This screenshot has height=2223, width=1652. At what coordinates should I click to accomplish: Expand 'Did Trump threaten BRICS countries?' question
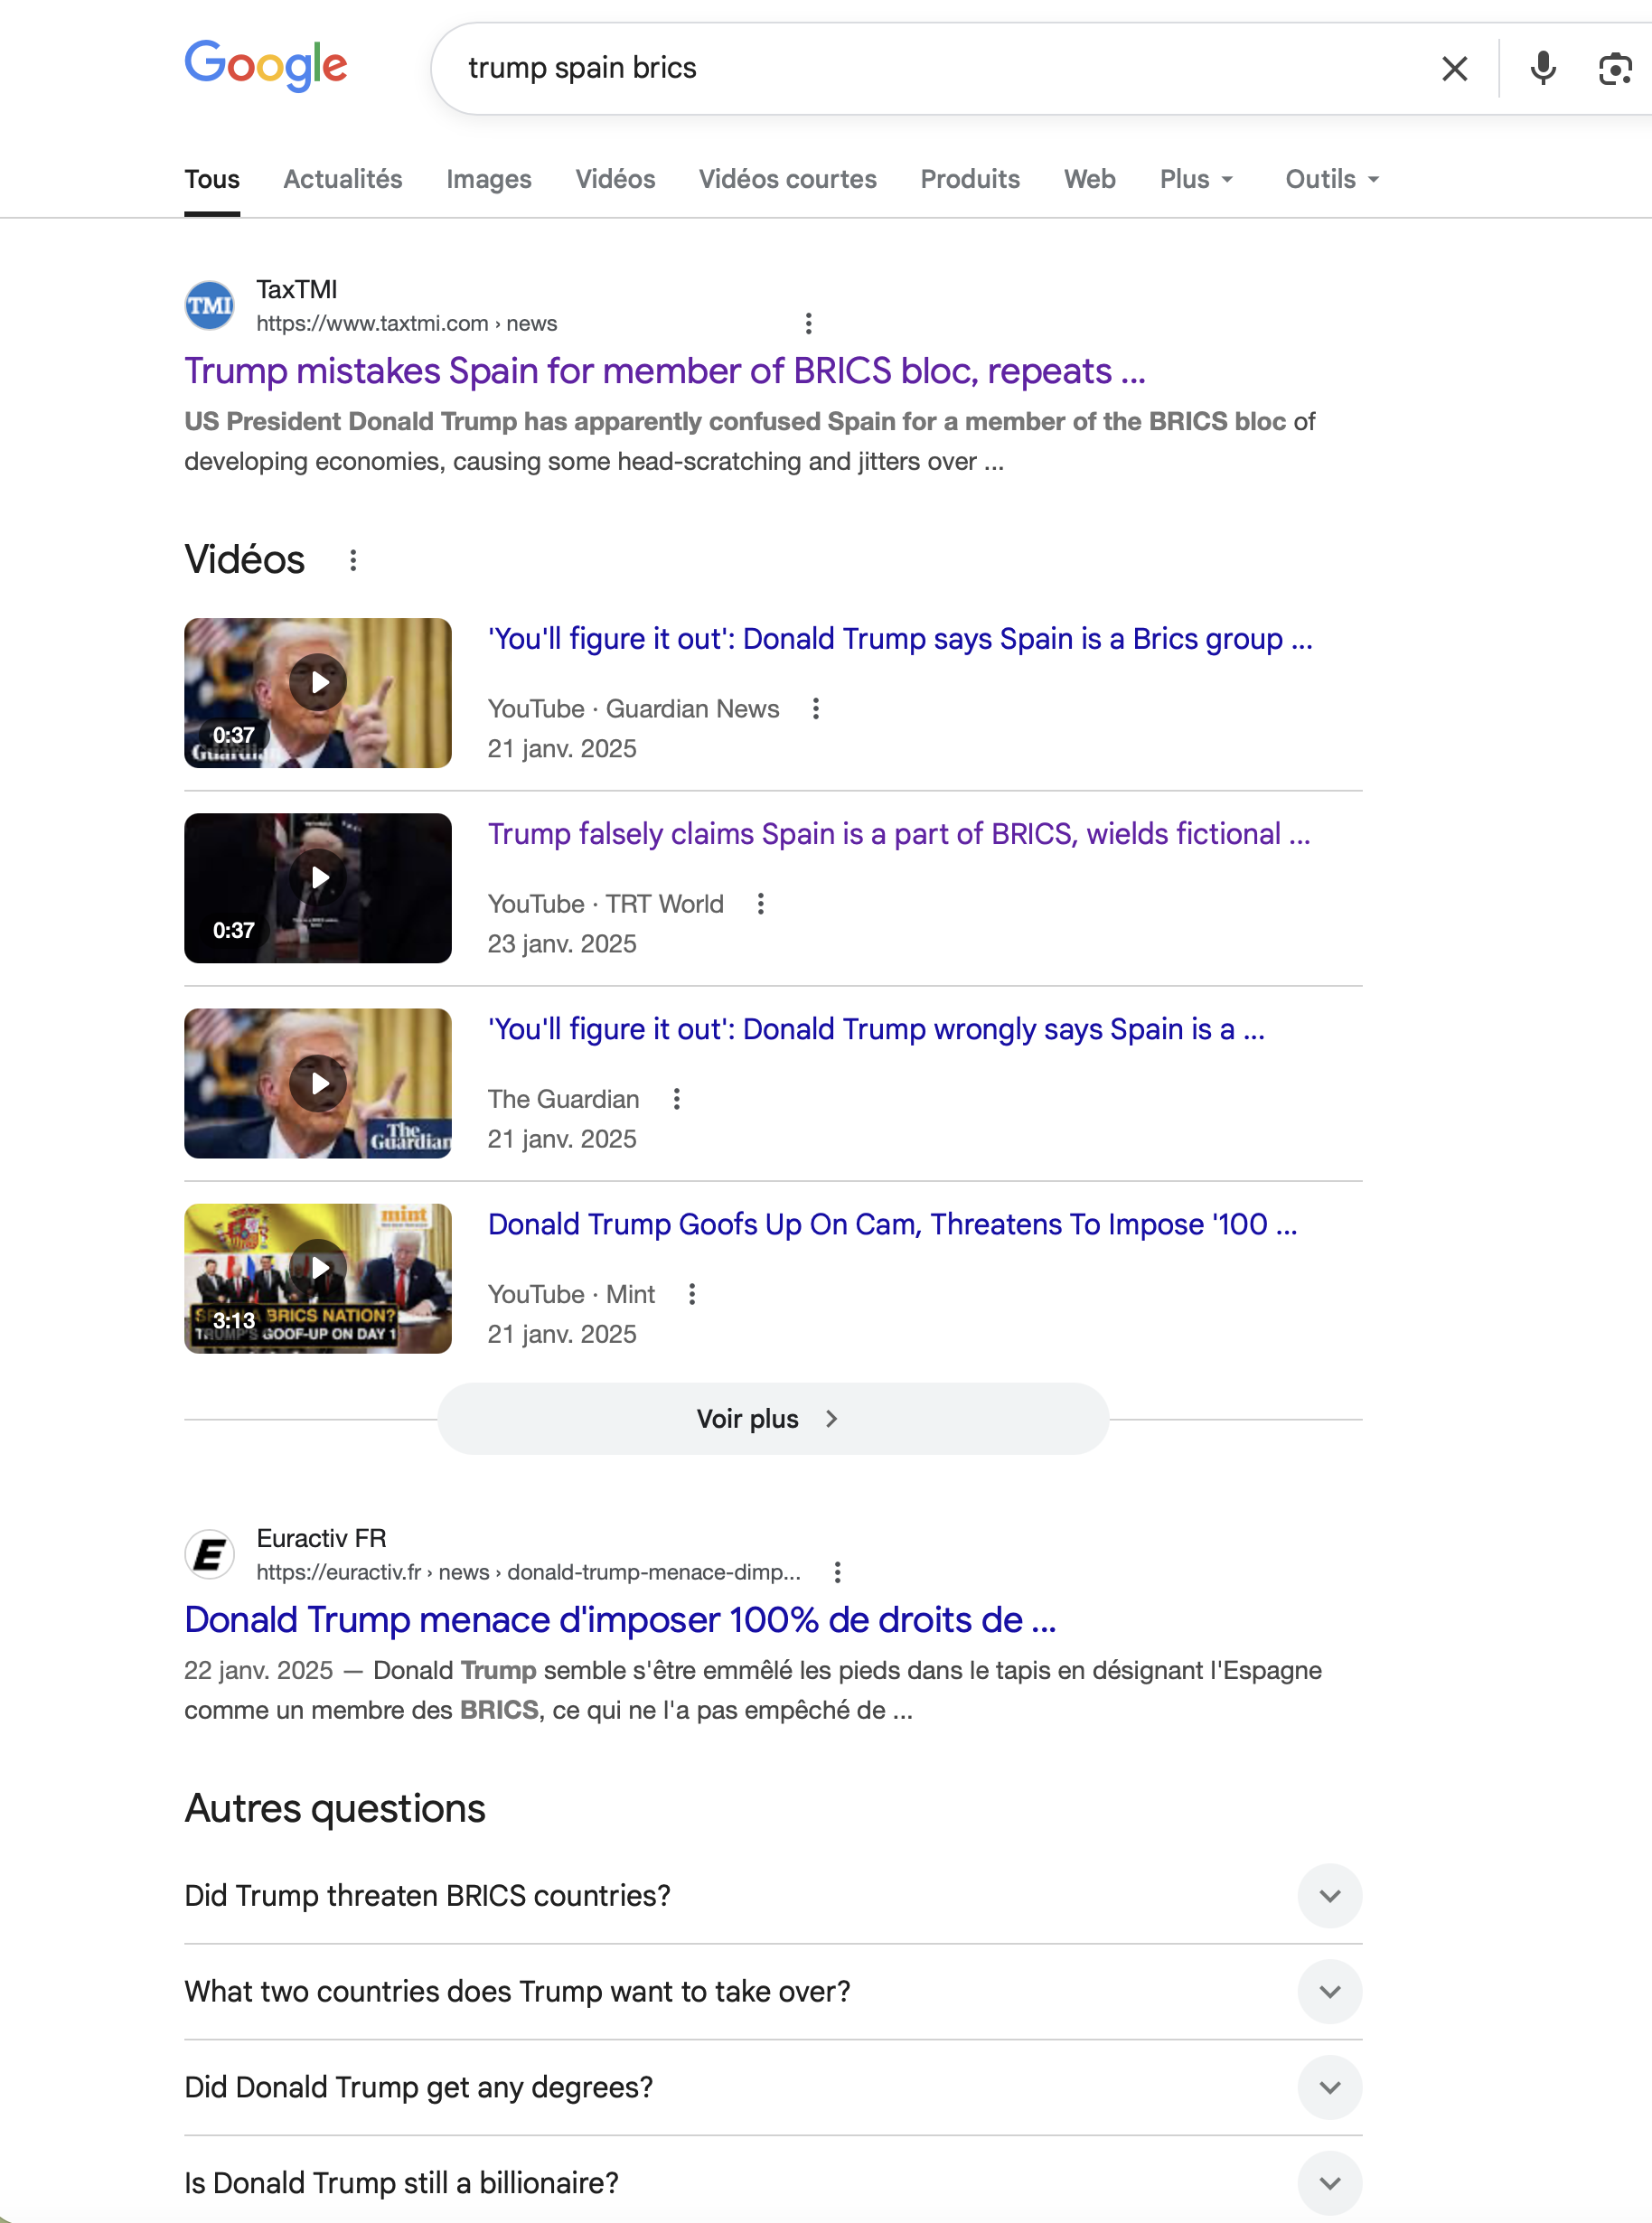(x=1329, y=1895)
